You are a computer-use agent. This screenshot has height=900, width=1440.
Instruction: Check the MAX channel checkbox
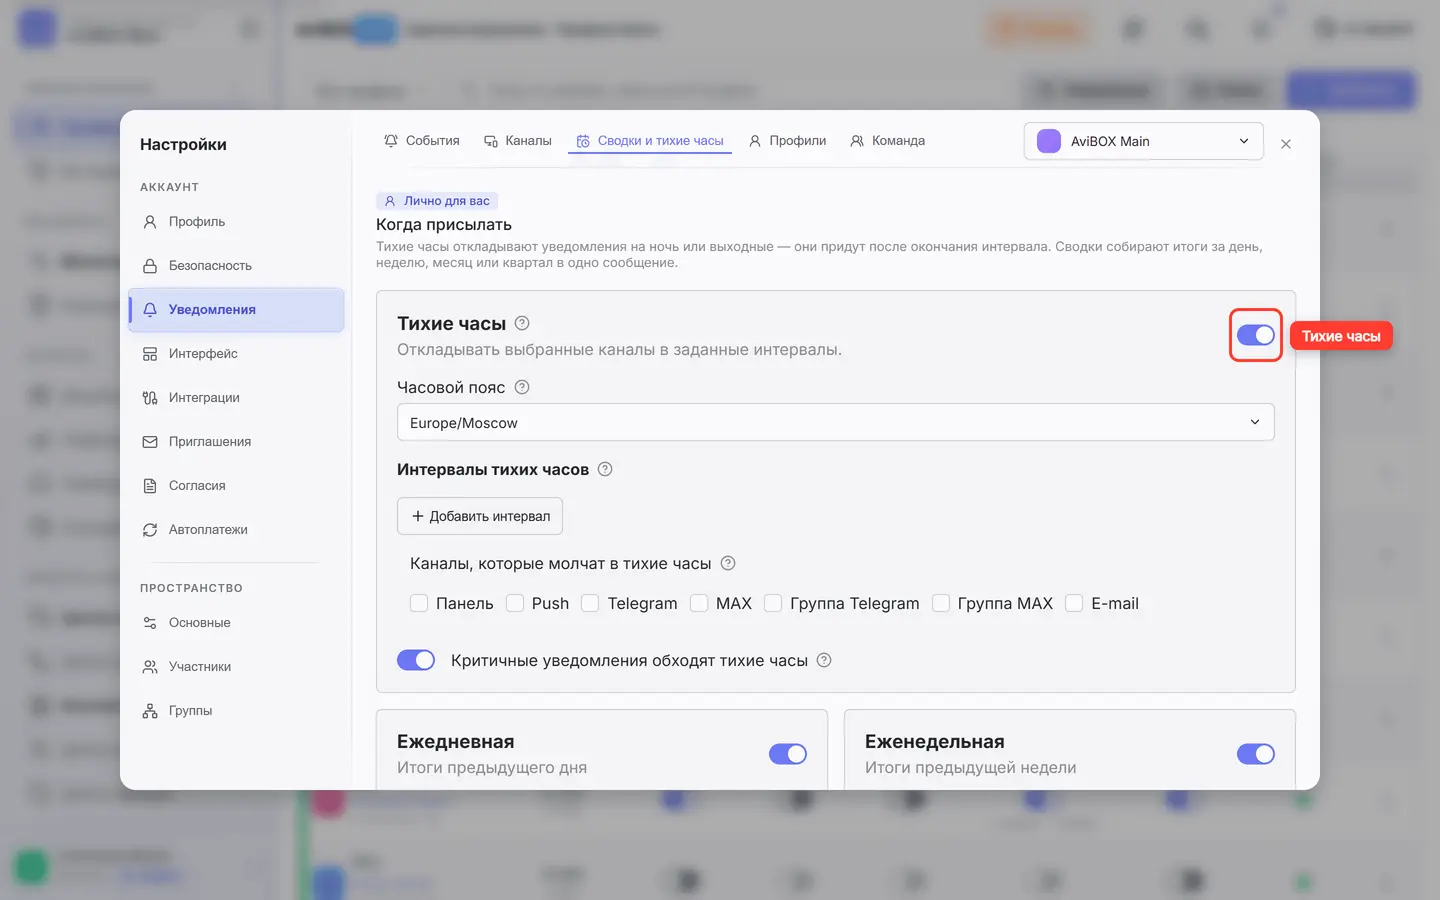click(699, 603)
